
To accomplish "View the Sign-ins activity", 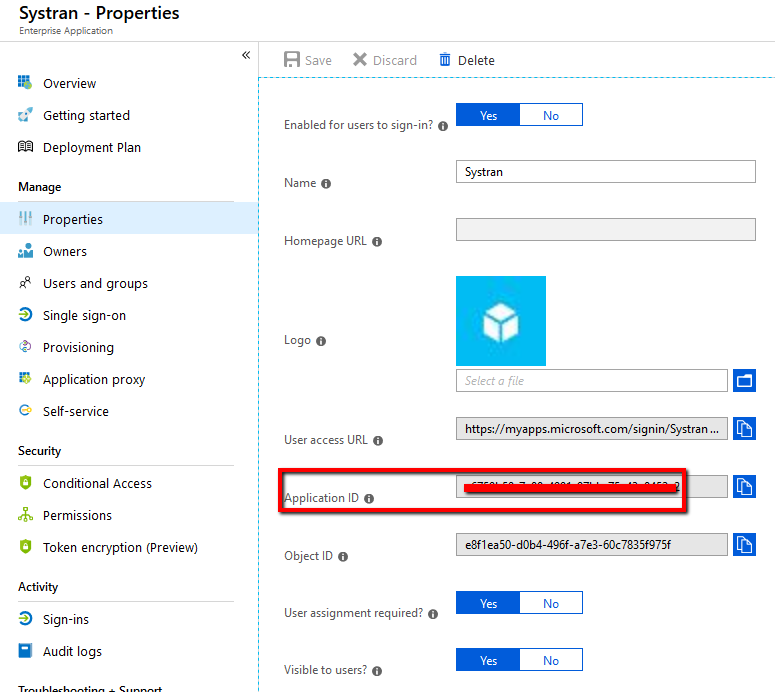I will click(x=66, y=620).
